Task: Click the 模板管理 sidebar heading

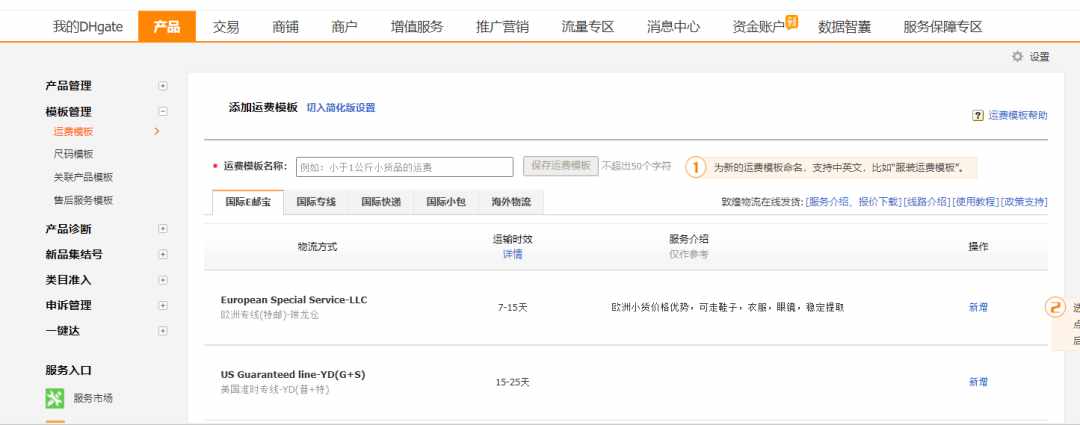Action: point(68,112)
